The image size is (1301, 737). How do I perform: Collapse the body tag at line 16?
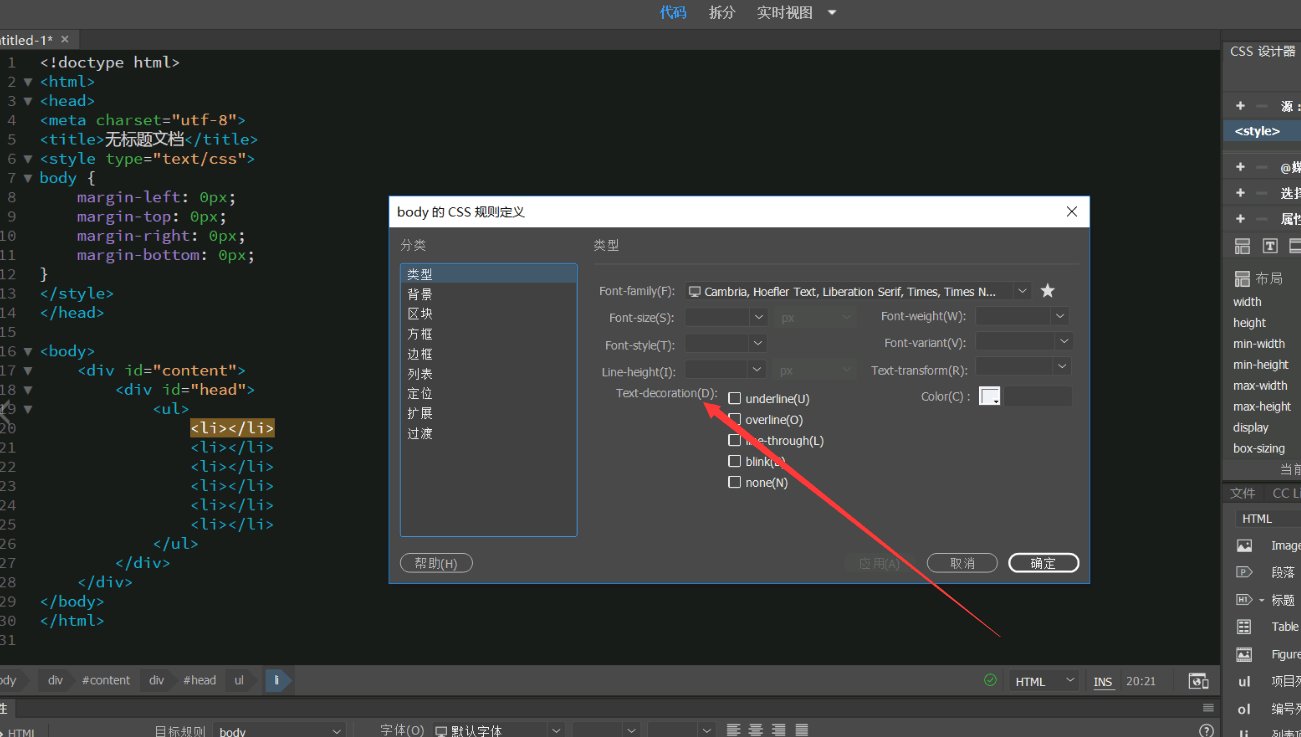[x=28, y=352]
